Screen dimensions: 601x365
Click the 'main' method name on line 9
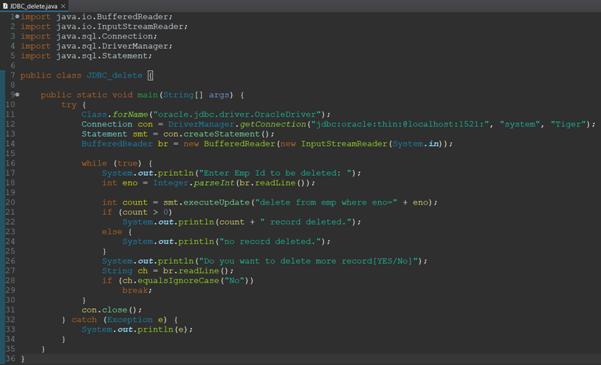point(148,95)
